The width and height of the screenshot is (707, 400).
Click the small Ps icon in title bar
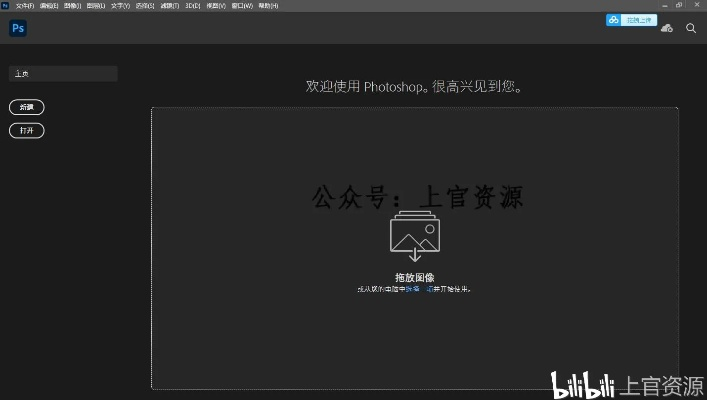point(5,6)
